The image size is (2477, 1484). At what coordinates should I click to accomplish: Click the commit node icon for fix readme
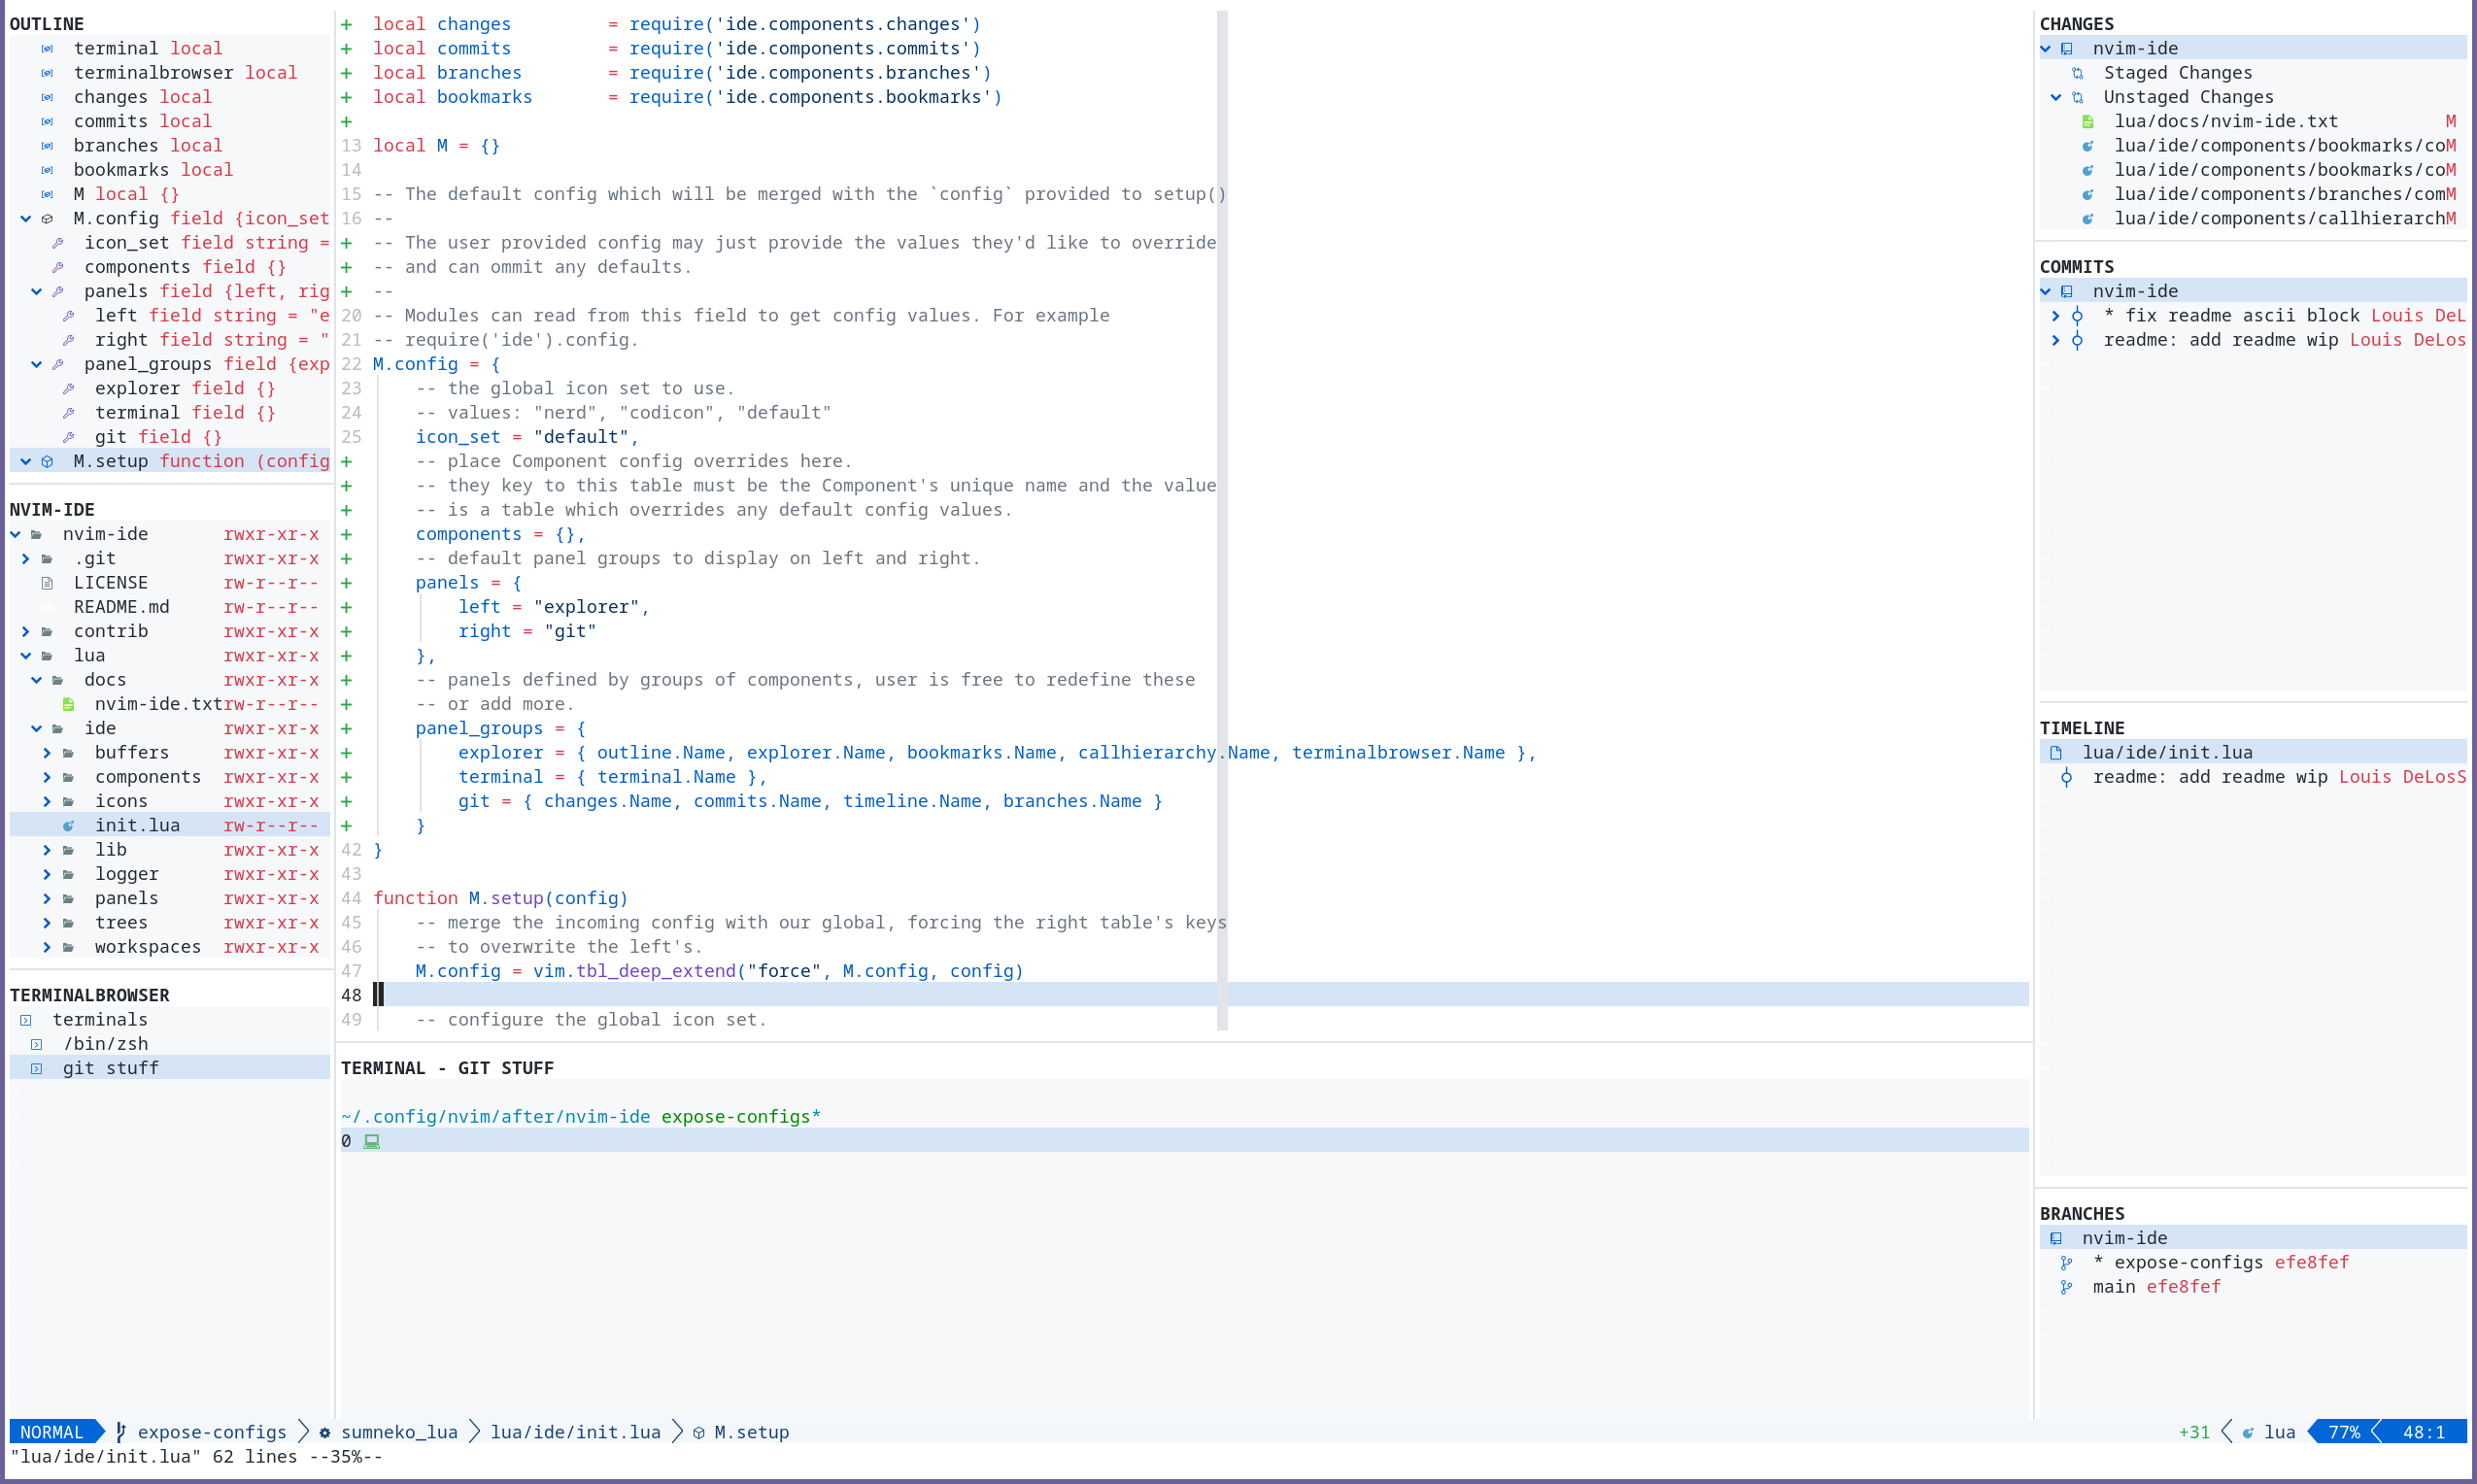coord(2077,316)
